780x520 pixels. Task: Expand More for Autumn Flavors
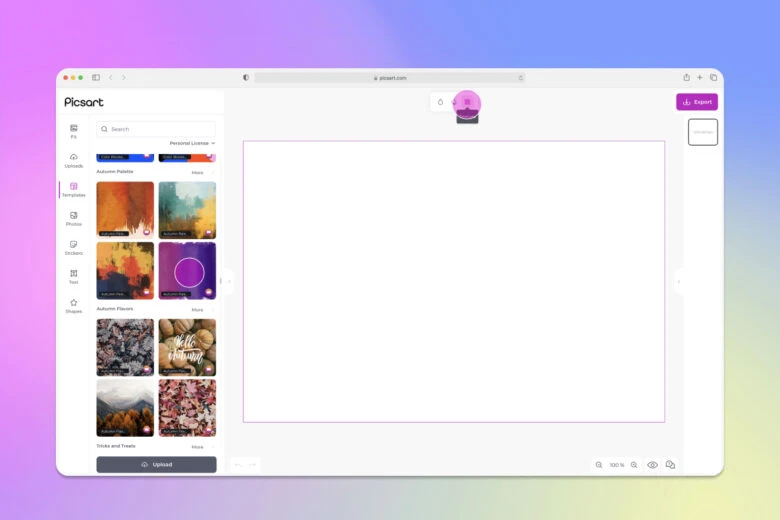197,310
